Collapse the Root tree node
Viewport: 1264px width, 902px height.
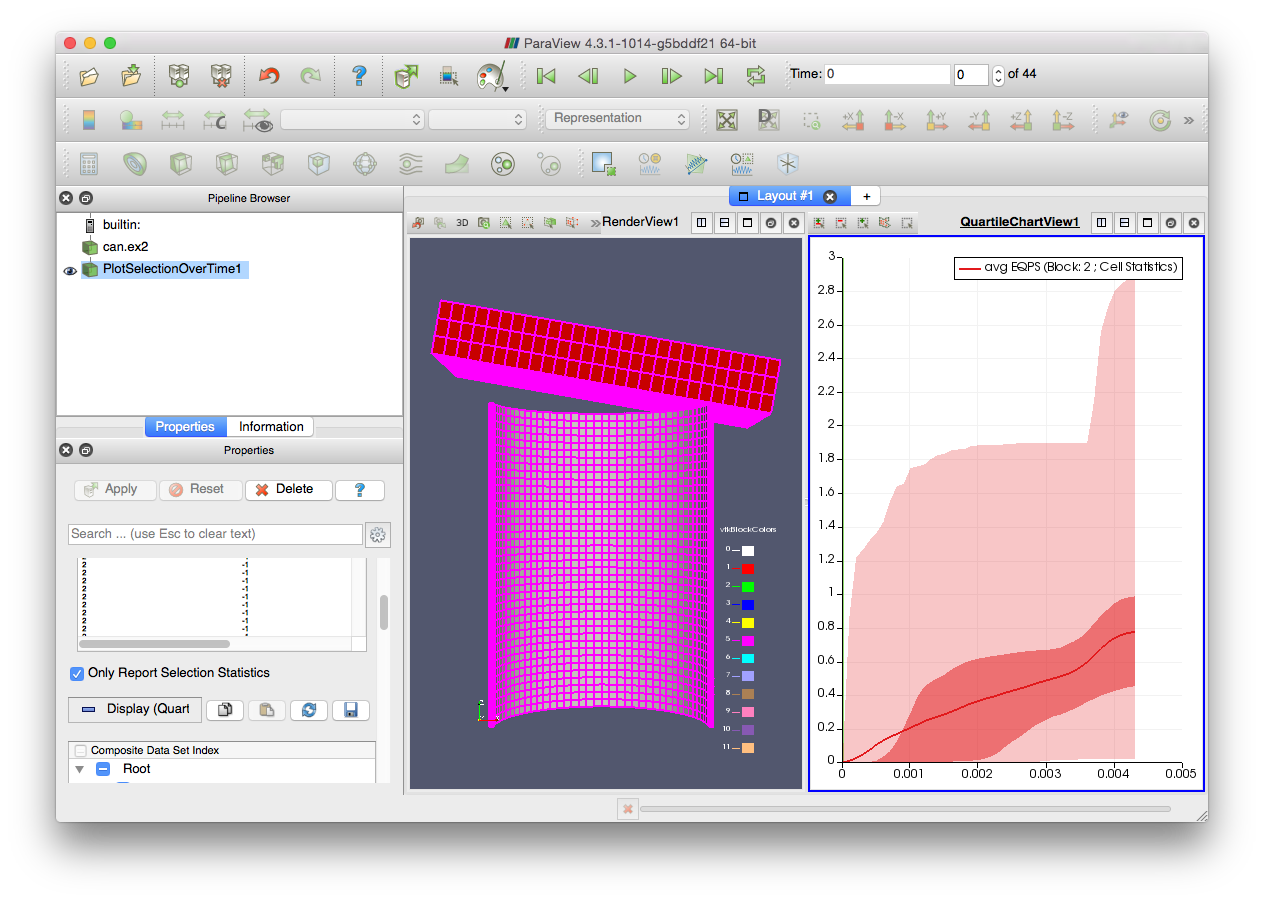click(x=80, y=769)
